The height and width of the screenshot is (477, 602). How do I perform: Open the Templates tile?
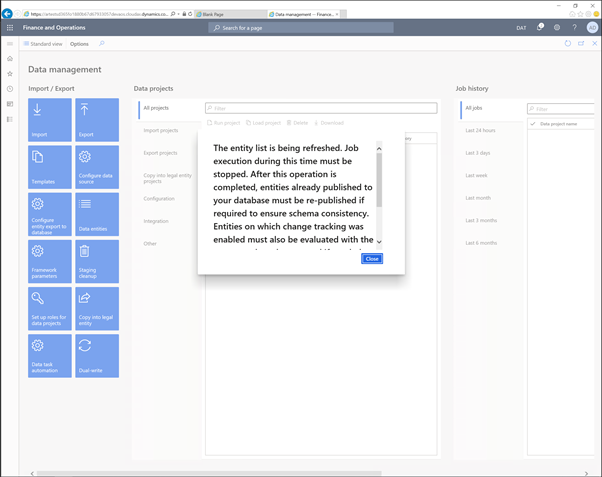[x=50, y=167]
